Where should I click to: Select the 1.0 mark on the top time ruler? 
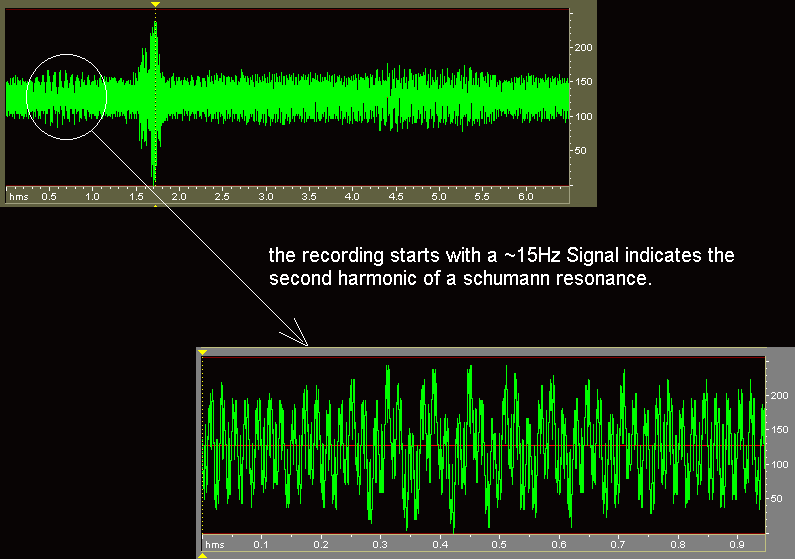[92, 197]
